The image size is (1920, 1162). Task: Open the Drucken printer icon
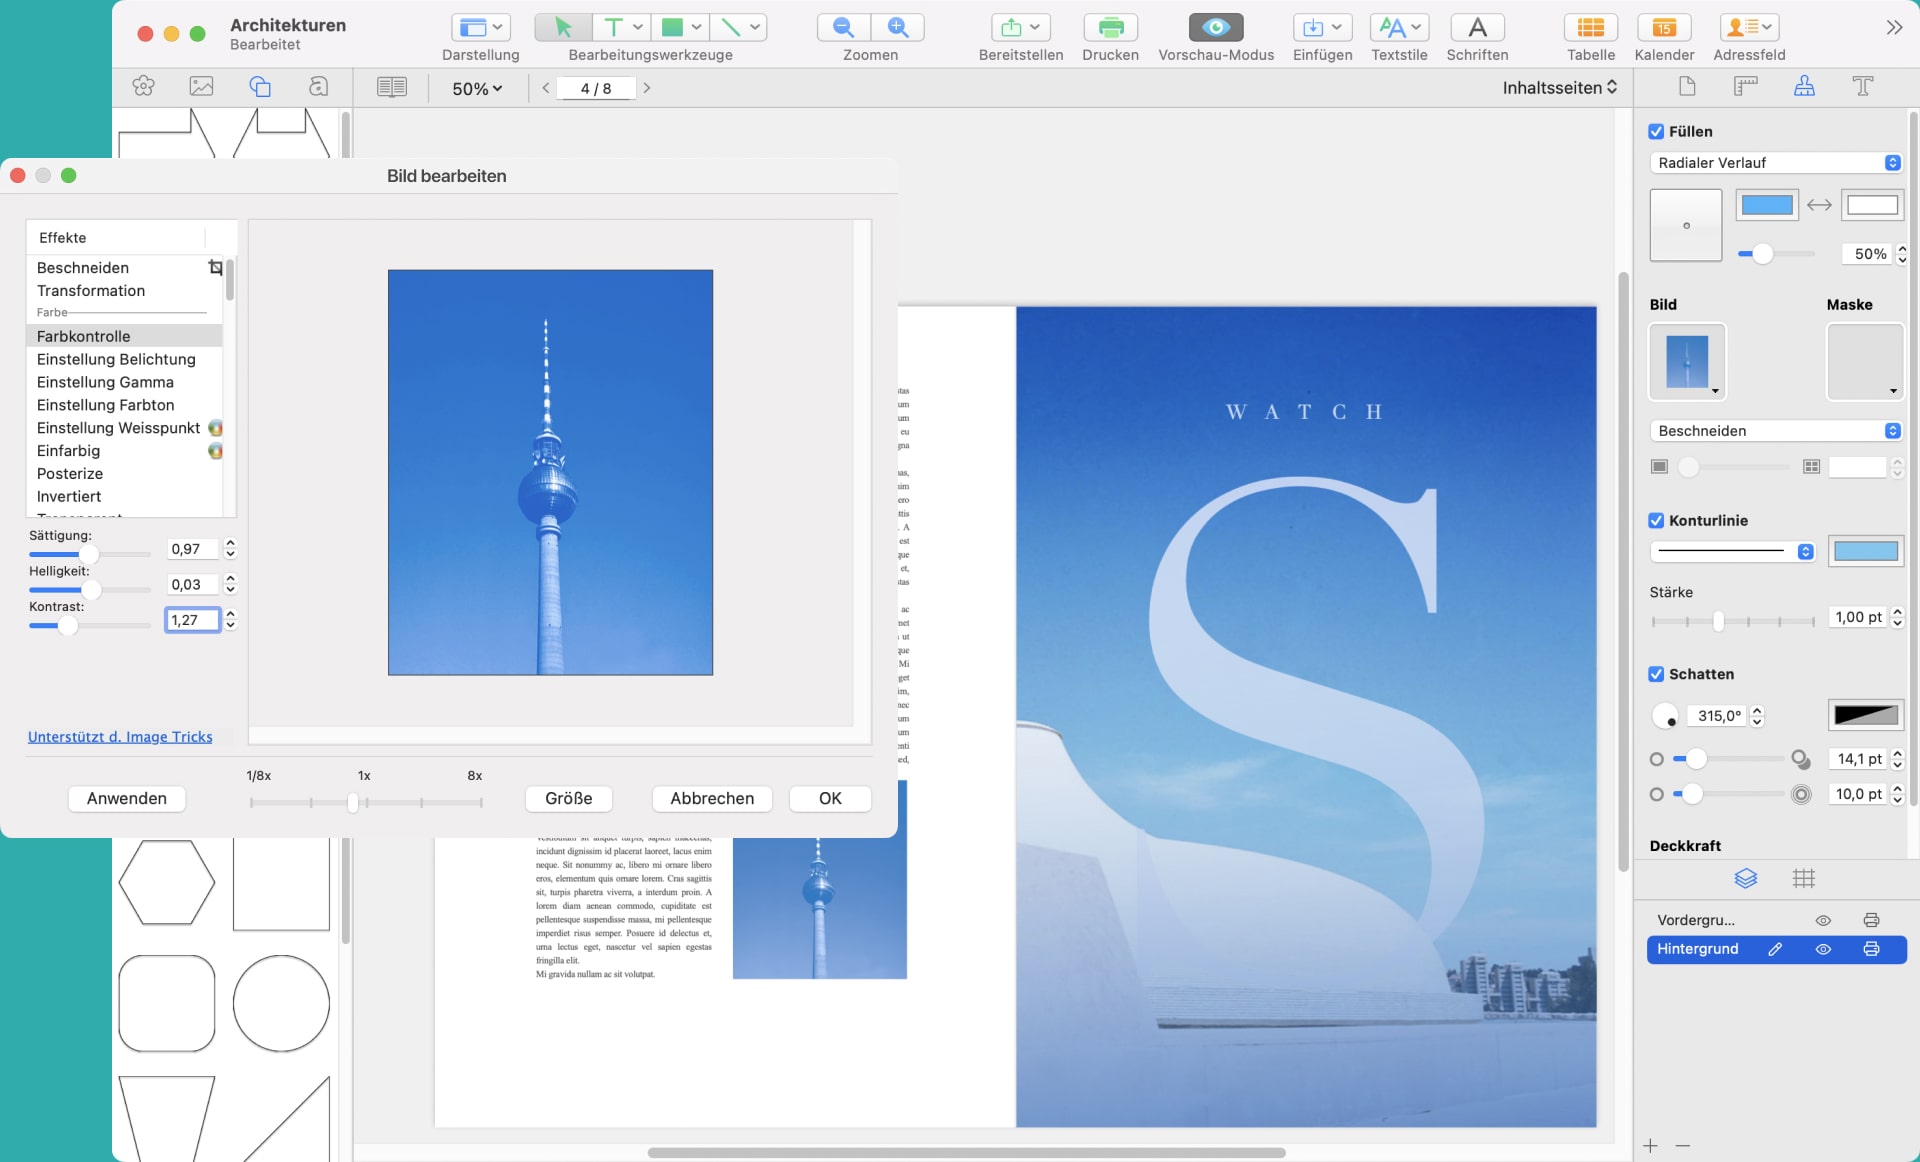tap(1110, 27)
